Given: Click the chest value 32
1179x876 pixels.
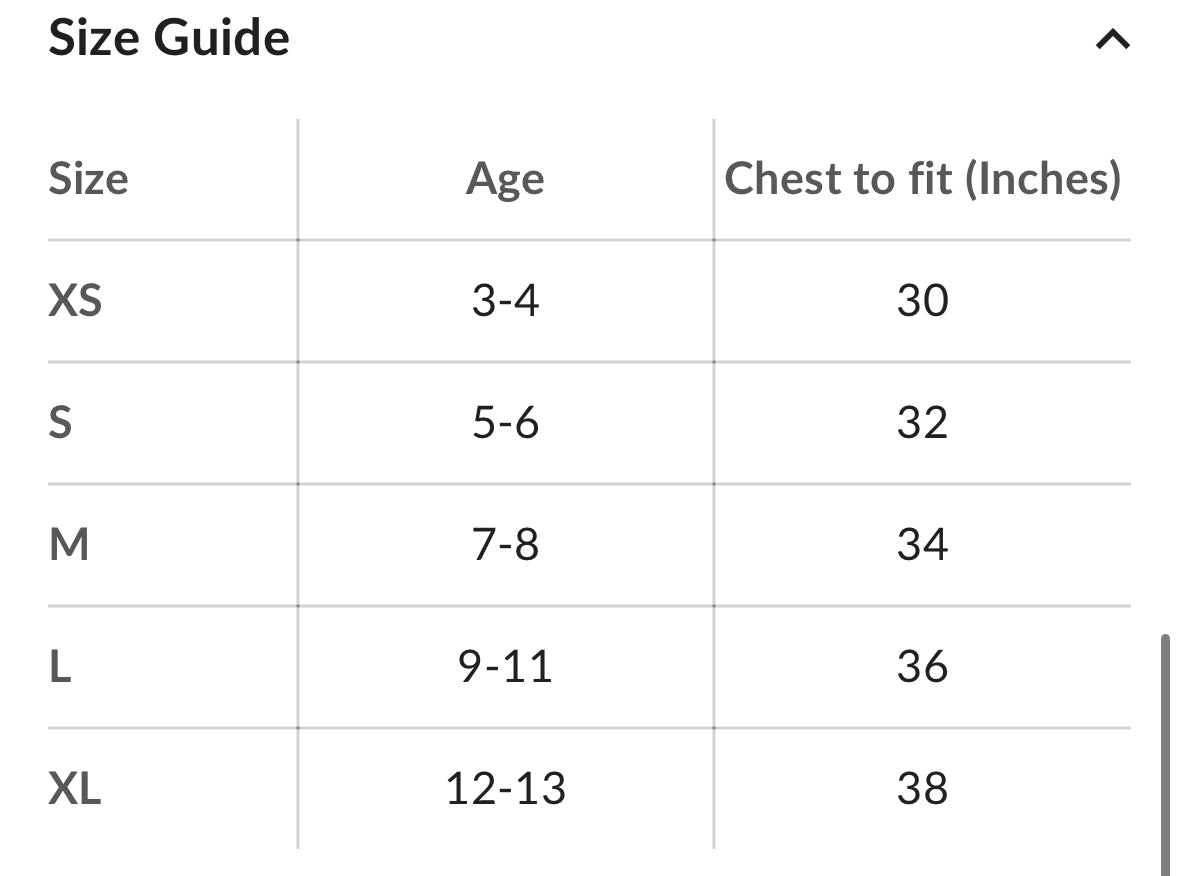Looking at the screenshot, I should 923,423.
